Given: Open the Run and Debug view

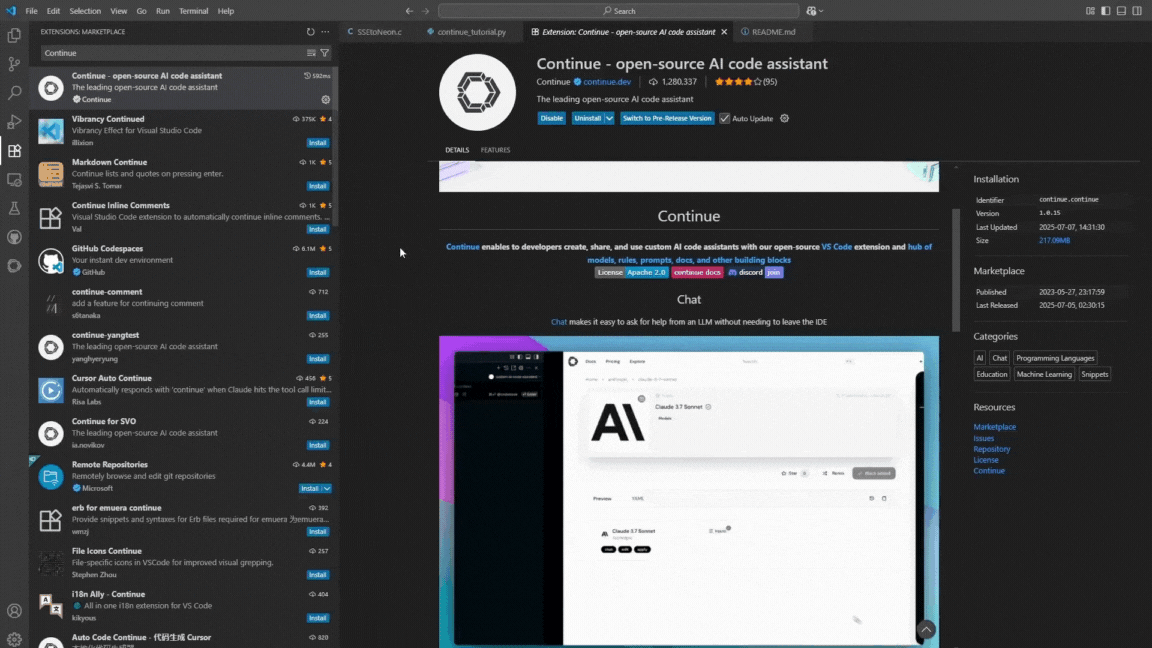Looking at the screenshot, I should (14, 122).
